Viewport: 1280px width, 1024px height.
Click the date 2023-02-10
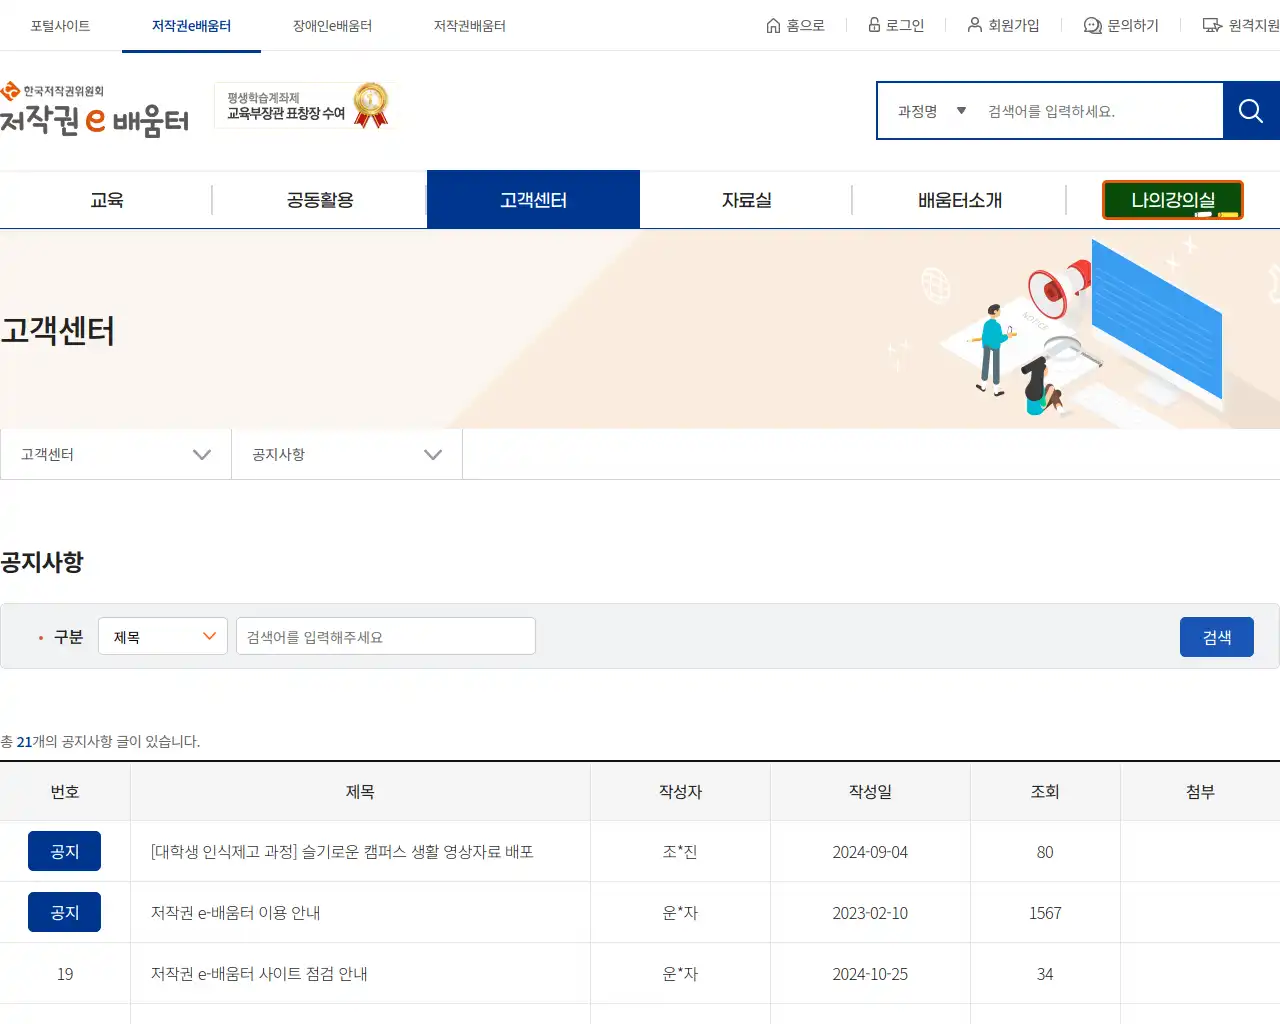870,913
